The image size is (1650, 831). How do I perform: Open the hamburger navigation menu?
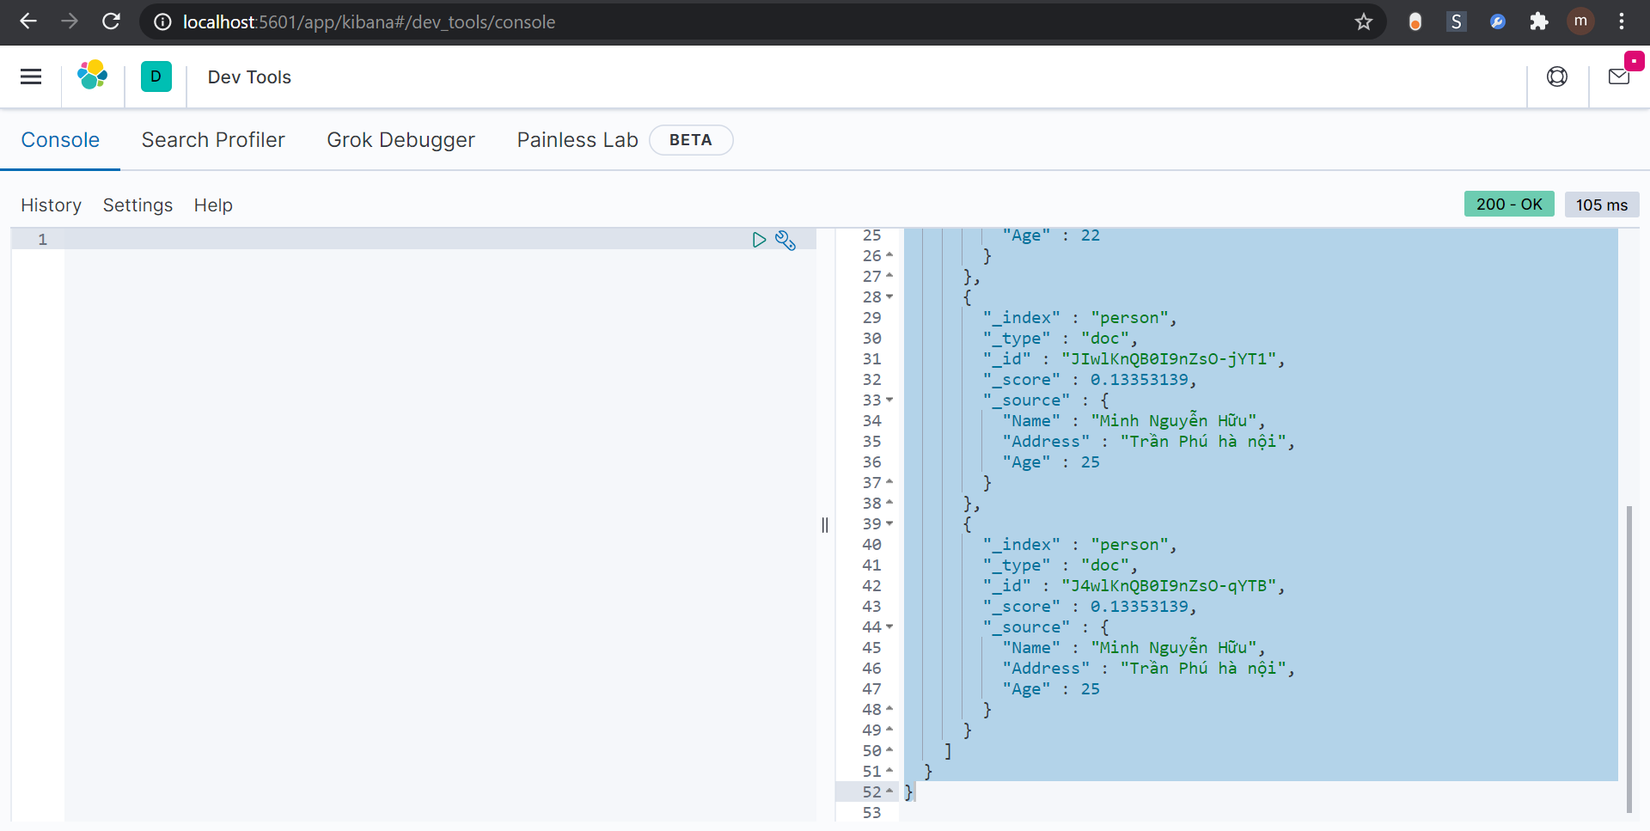click(x=31, y=77)
